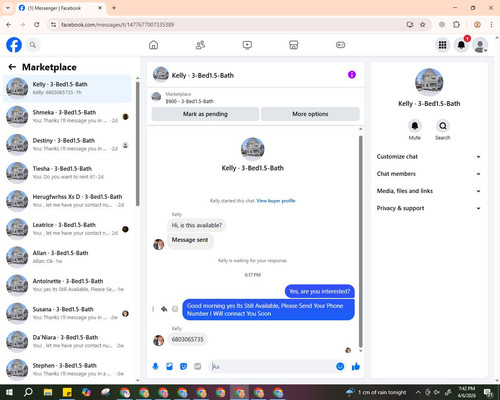Open Allan - 3-Bed1.5-Bath conversation
500x400 pixels.
[67, 257]
